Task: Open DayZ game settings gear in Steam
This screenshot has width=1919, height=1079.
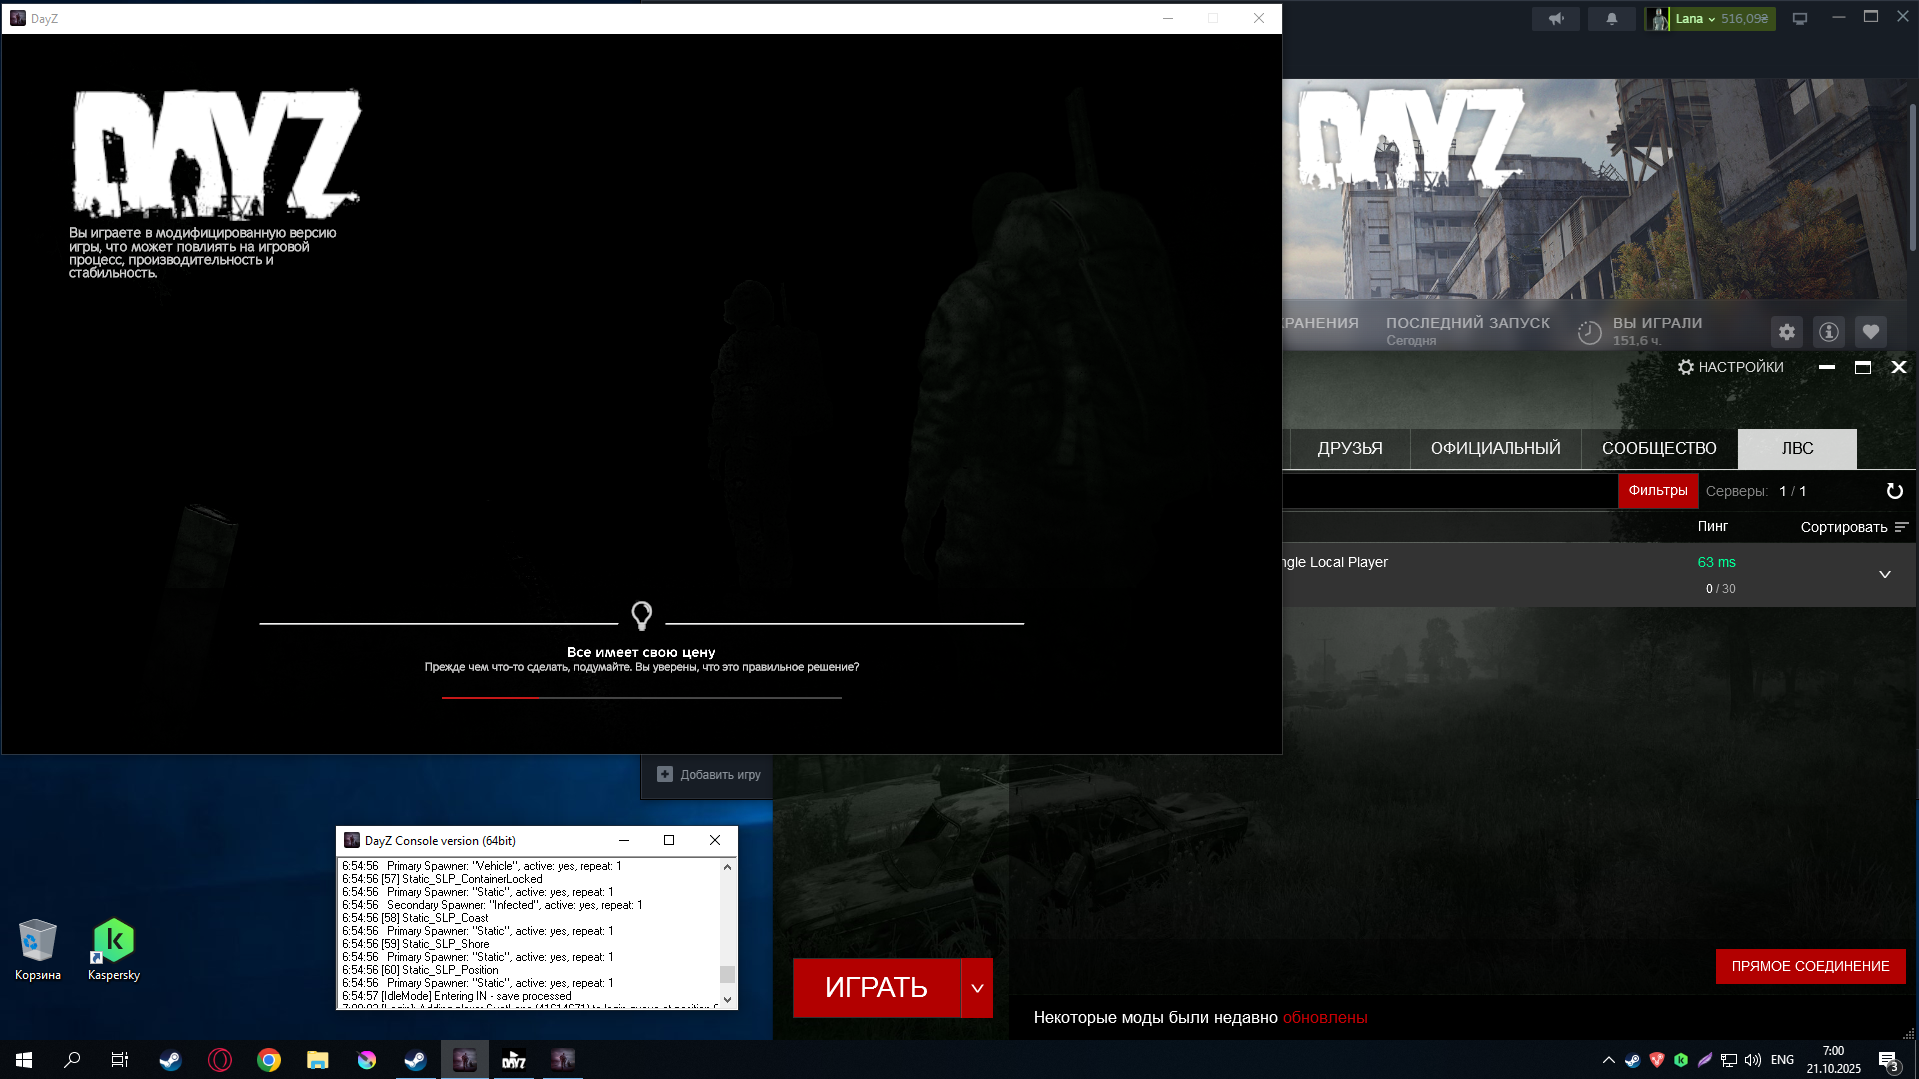Action: pos(1787,332)
